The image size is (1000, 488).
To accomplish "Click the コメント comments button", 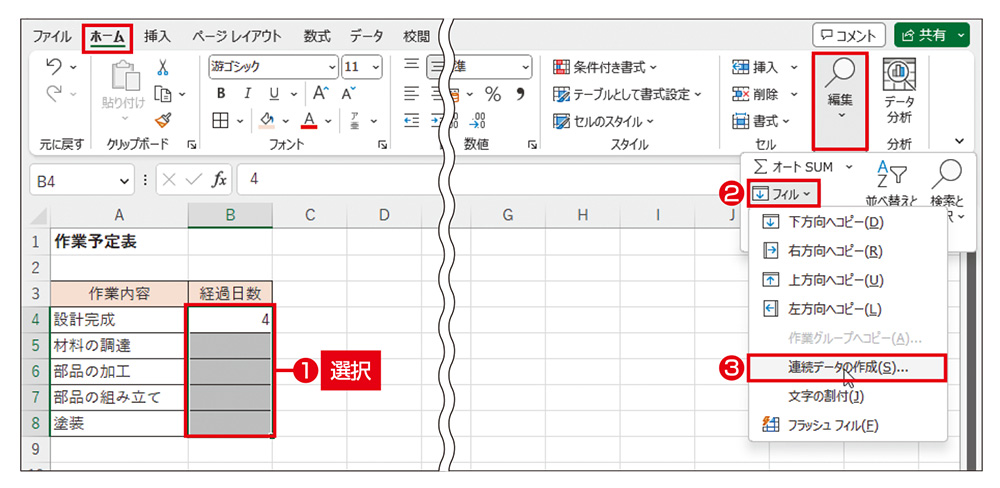I will click(x=848, y=36).
